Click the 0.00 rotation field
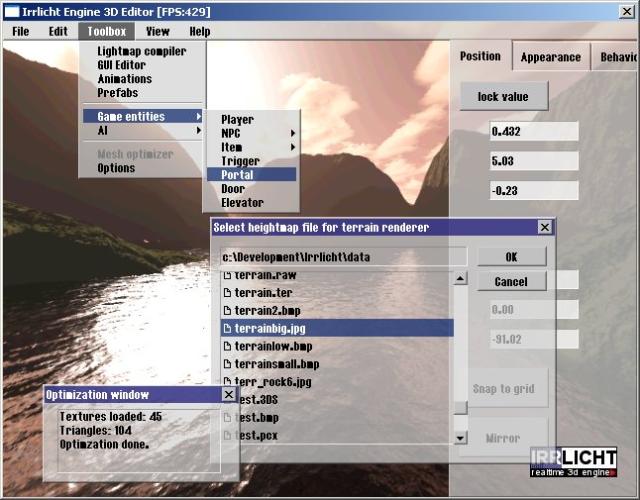This screenshot has width=640, height=500. pyautogui.click(x=534, y=309)
